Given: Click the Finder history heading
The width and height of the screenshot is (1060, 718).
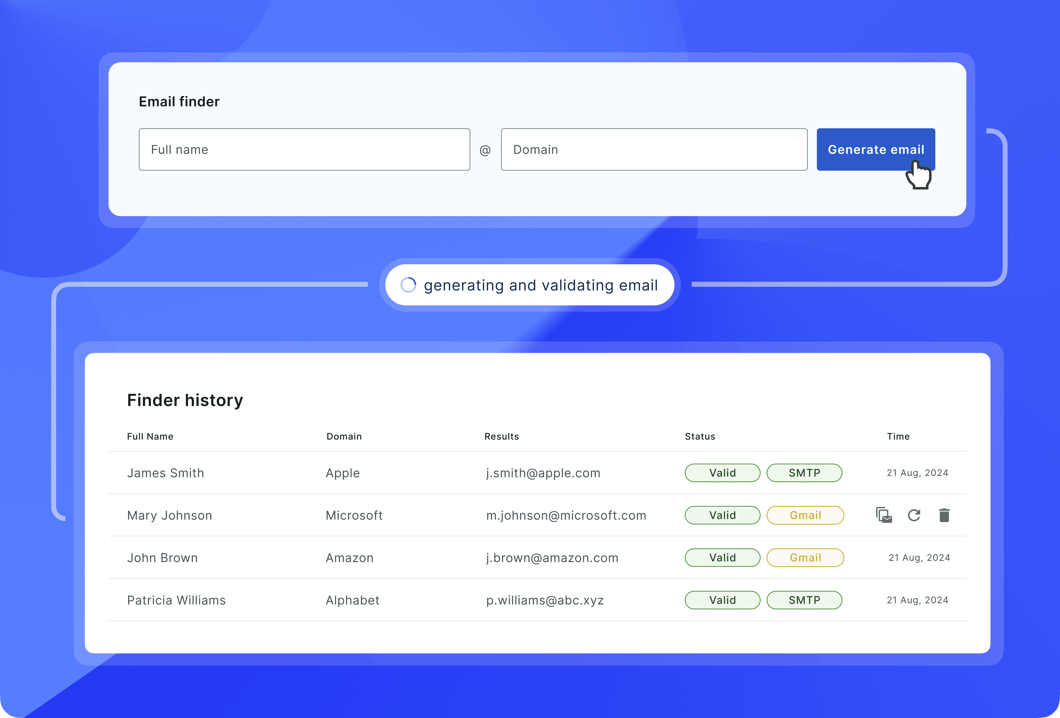Looking at the screenshot, I should 185,400.
